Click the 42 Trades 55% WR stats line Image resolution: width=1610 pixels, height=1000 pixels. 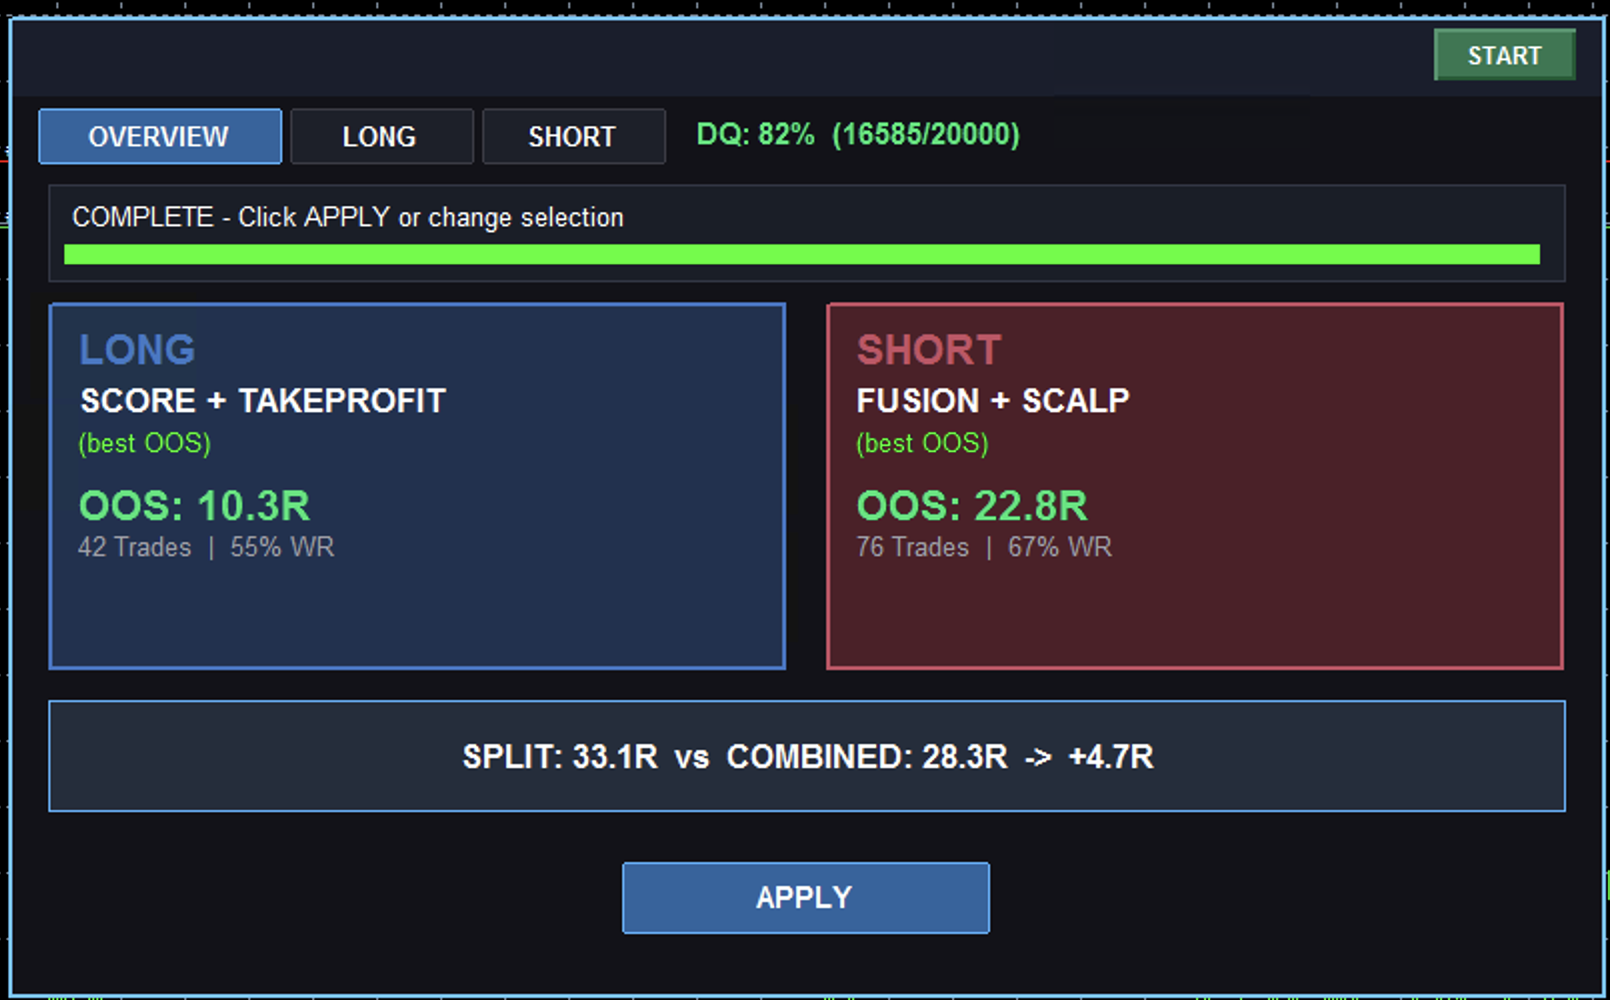pyautogui.click(x=206, y=547)
